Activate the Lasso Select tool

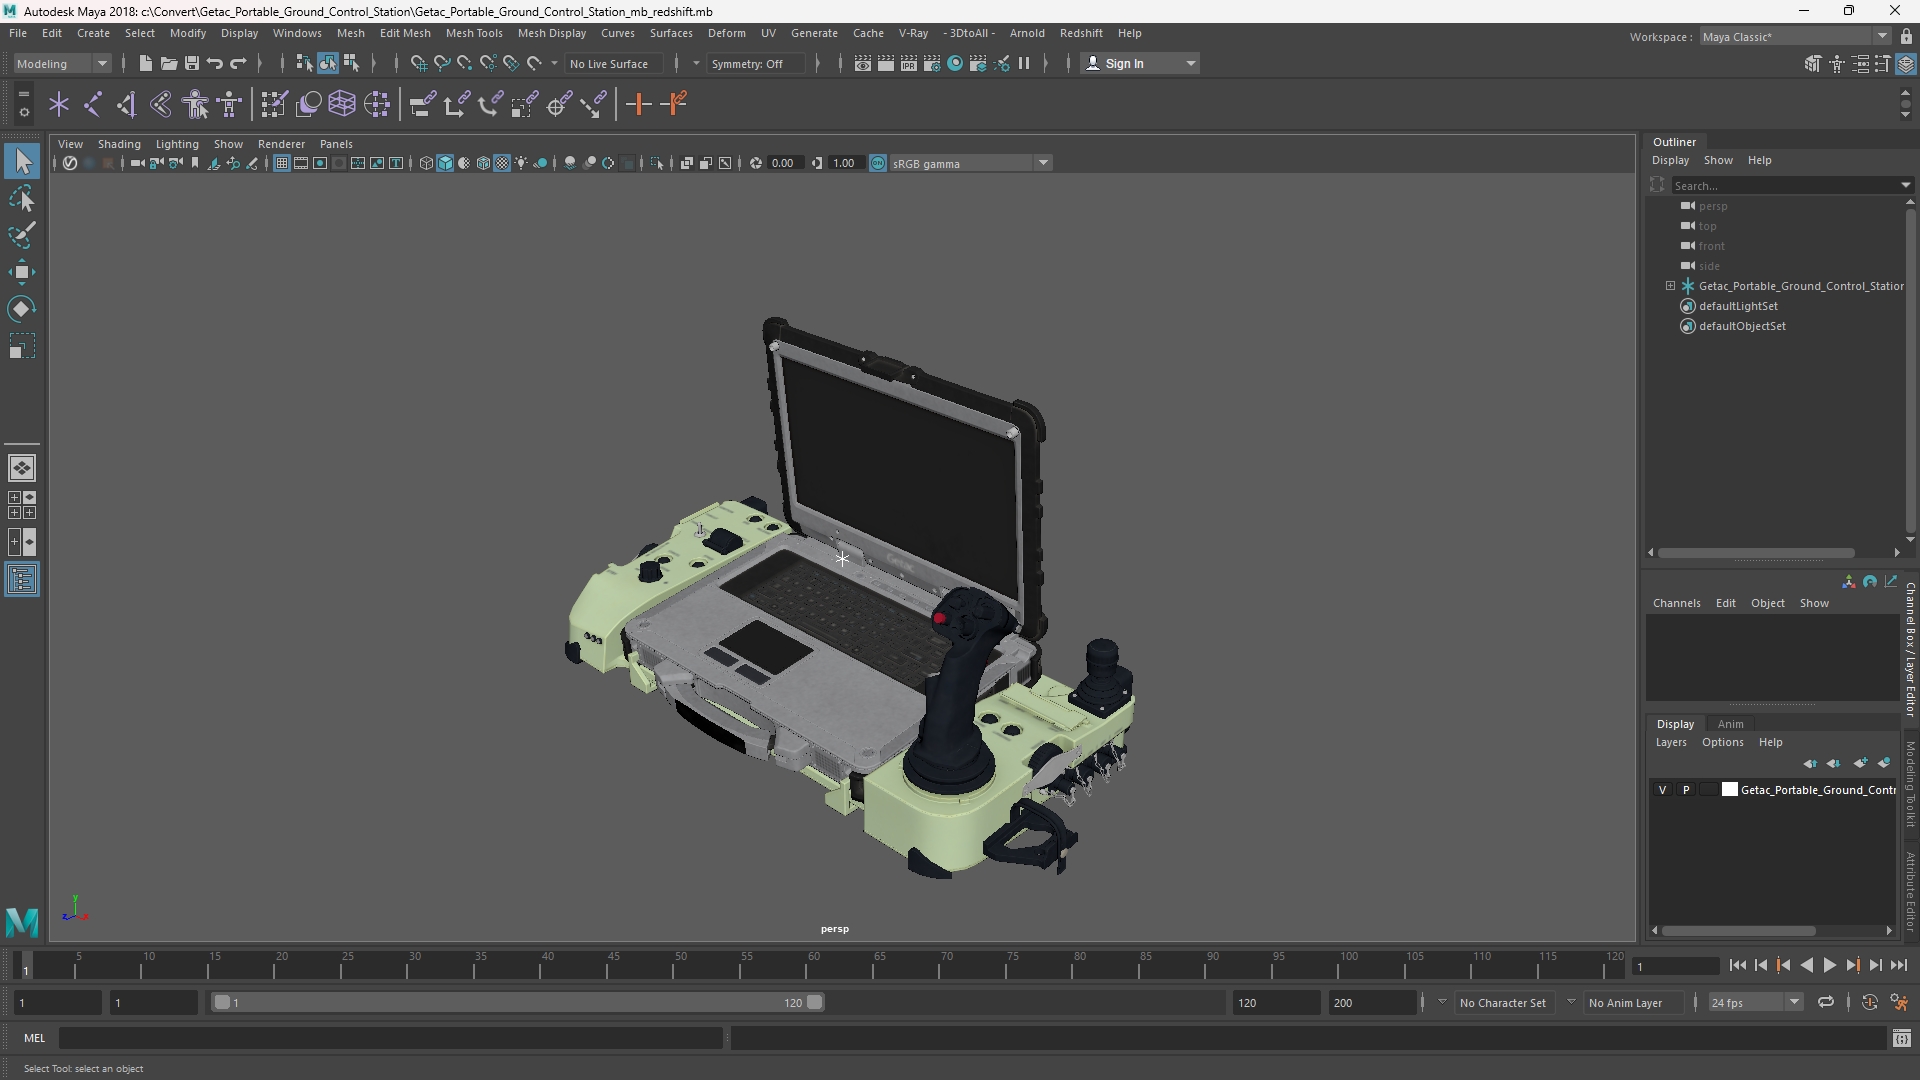point(22,198)
